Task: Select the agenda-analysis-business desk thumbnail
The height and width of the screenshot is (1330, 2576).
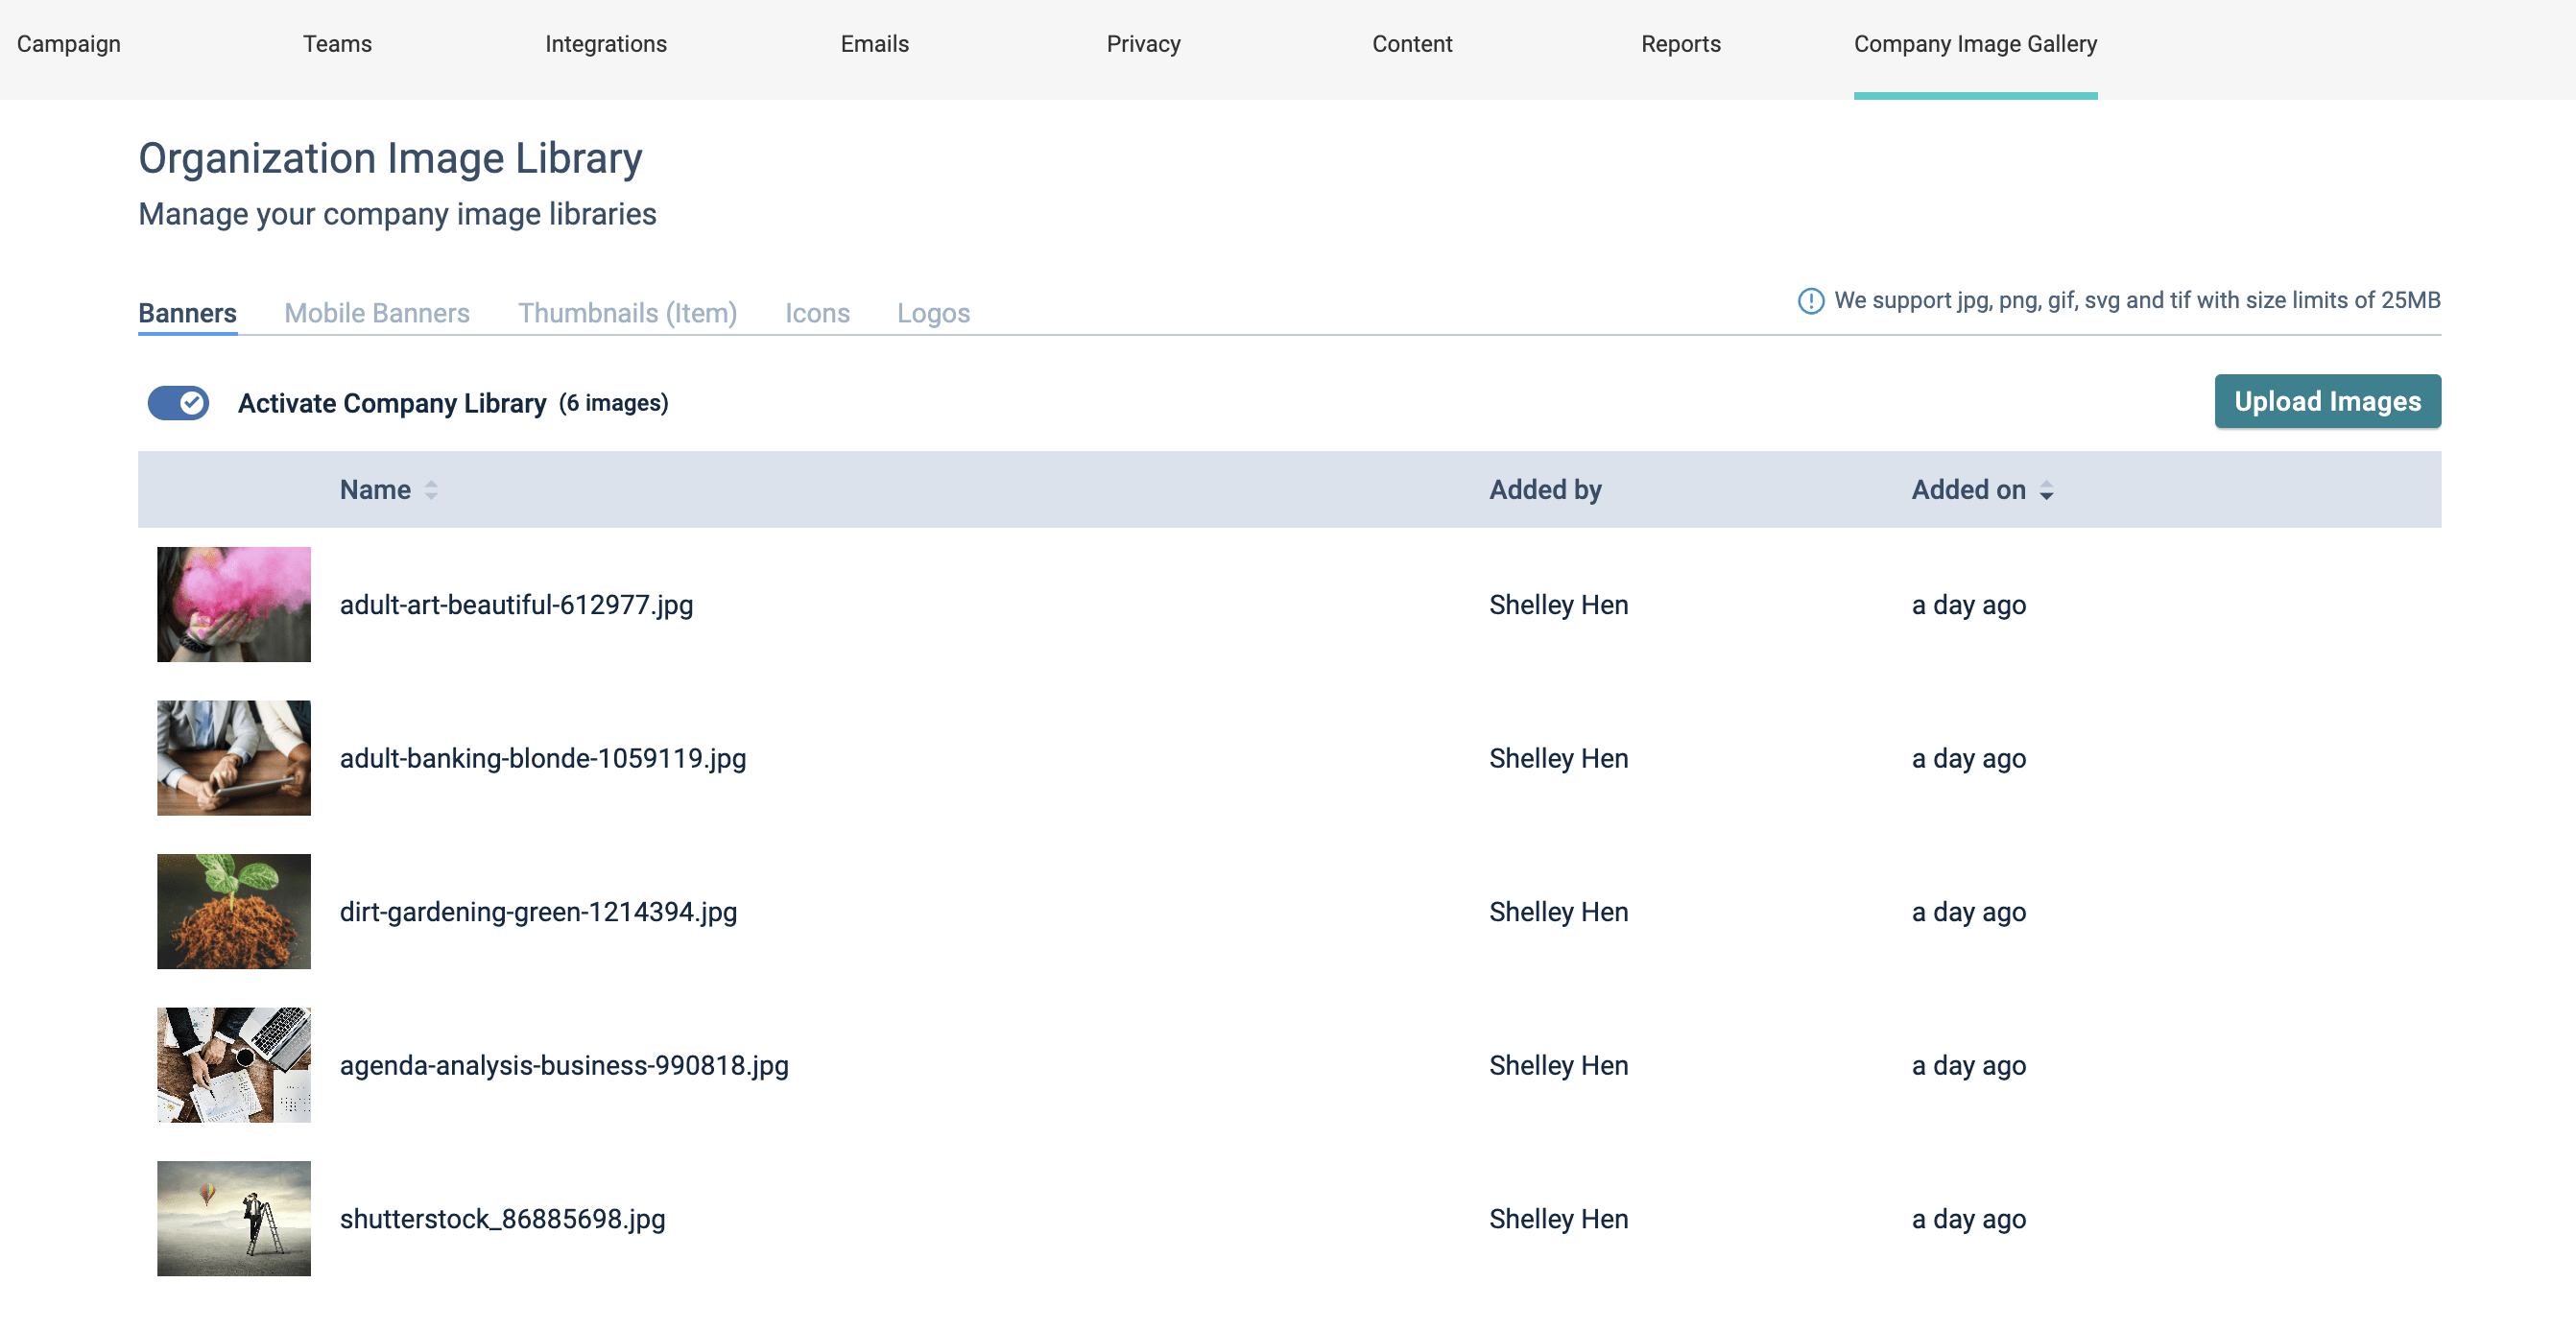Action: pyautogui.click(x=233, y=1065)
